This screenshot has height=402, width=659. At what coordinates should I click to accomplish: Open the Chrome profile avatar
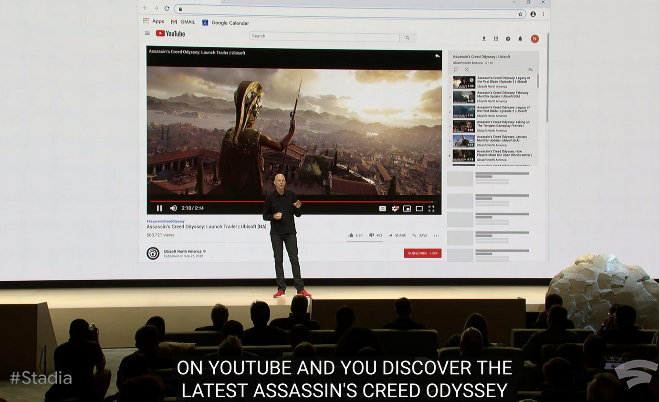pyautogui.click(x=533, y=14)
